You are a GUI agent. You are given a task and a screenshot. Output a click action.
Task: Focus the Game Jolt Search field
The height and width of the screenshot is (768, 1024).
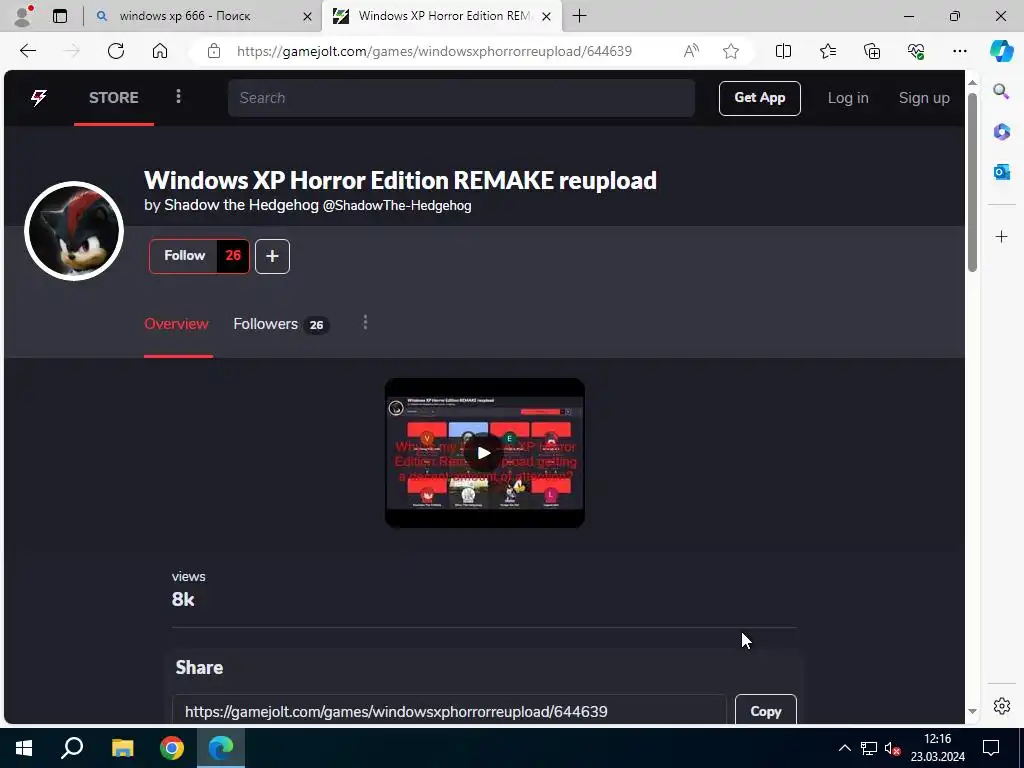(x=461, y=98)
